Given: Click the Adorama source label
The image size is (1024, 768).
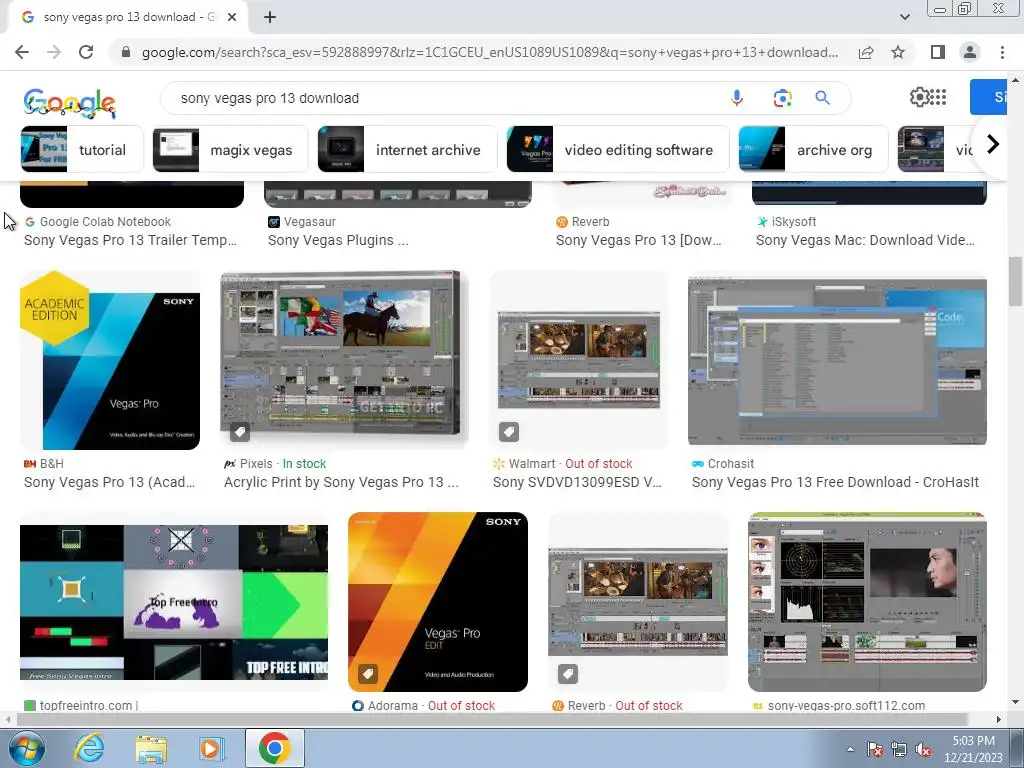Looking at the screenshot, I should click(392, 705).
